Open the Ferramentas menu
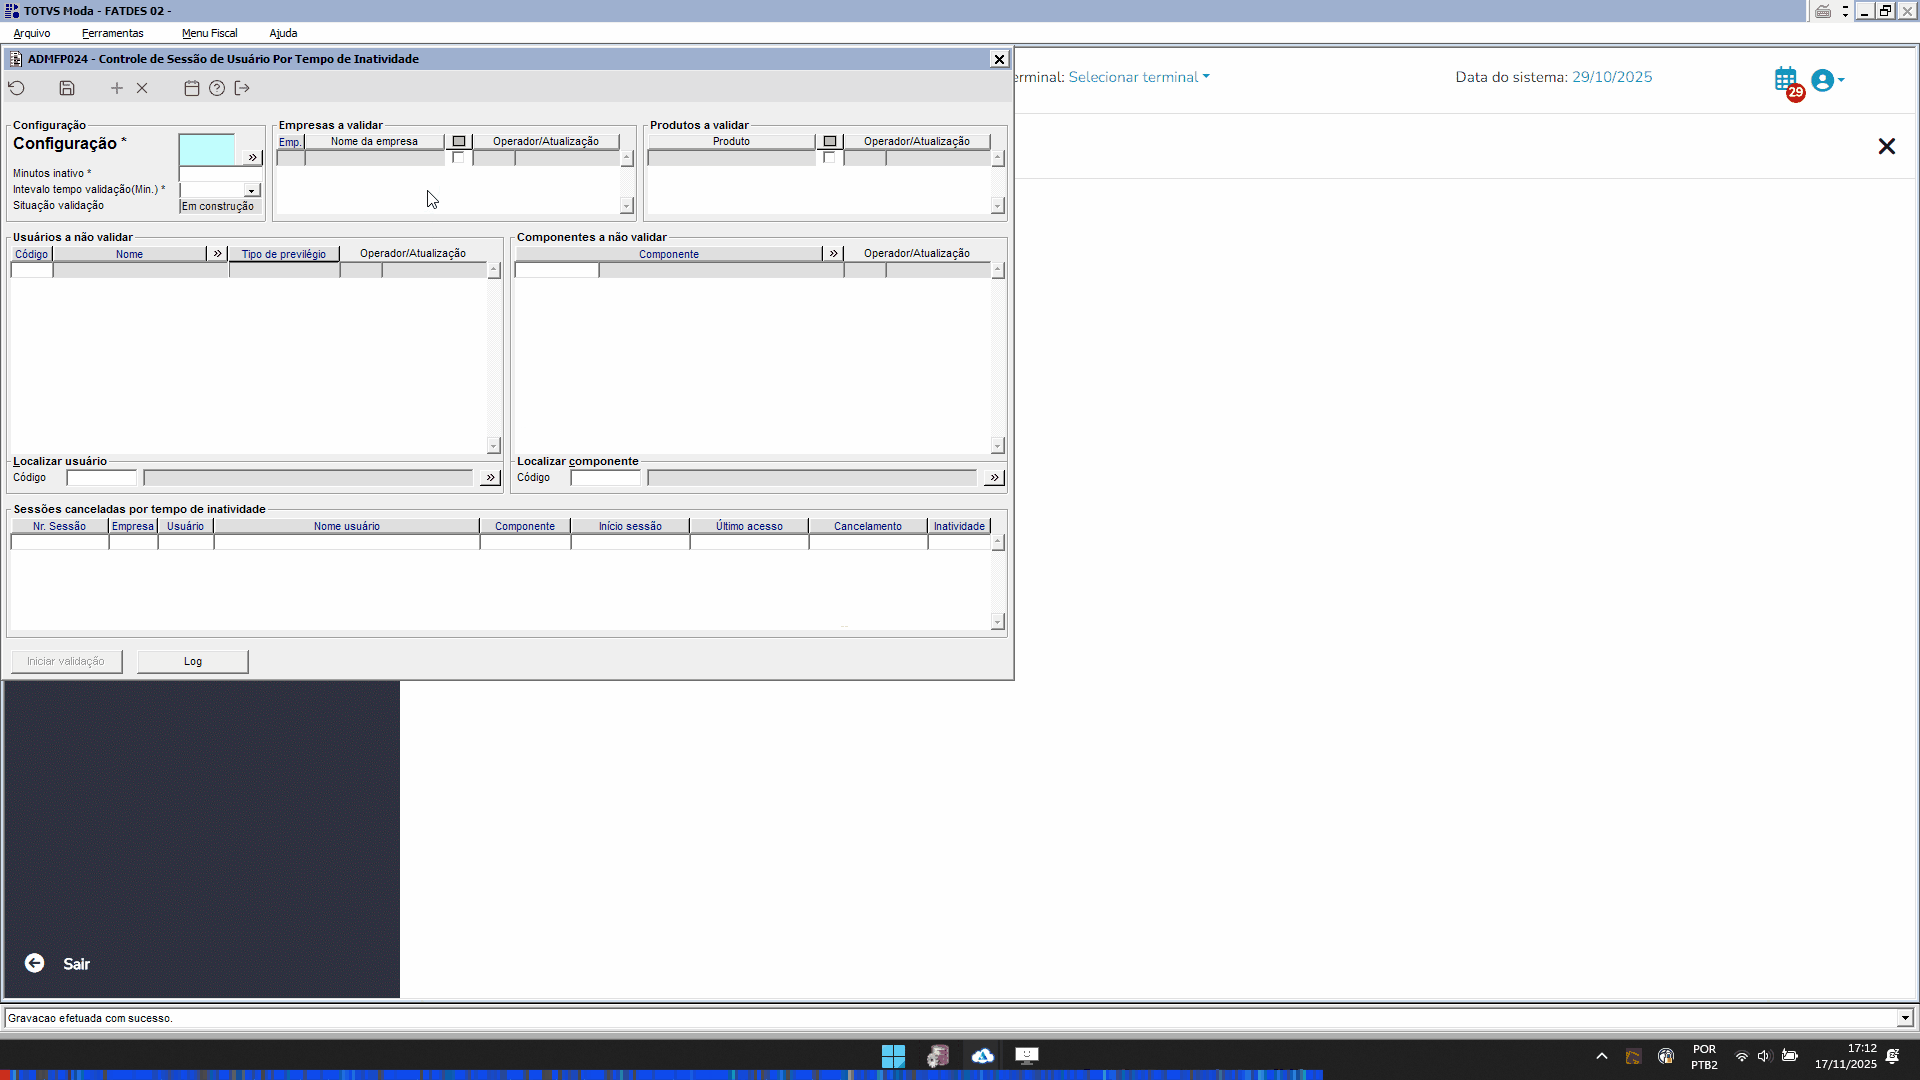The width and height of the screenshot is (1920, 1080). 113,33
